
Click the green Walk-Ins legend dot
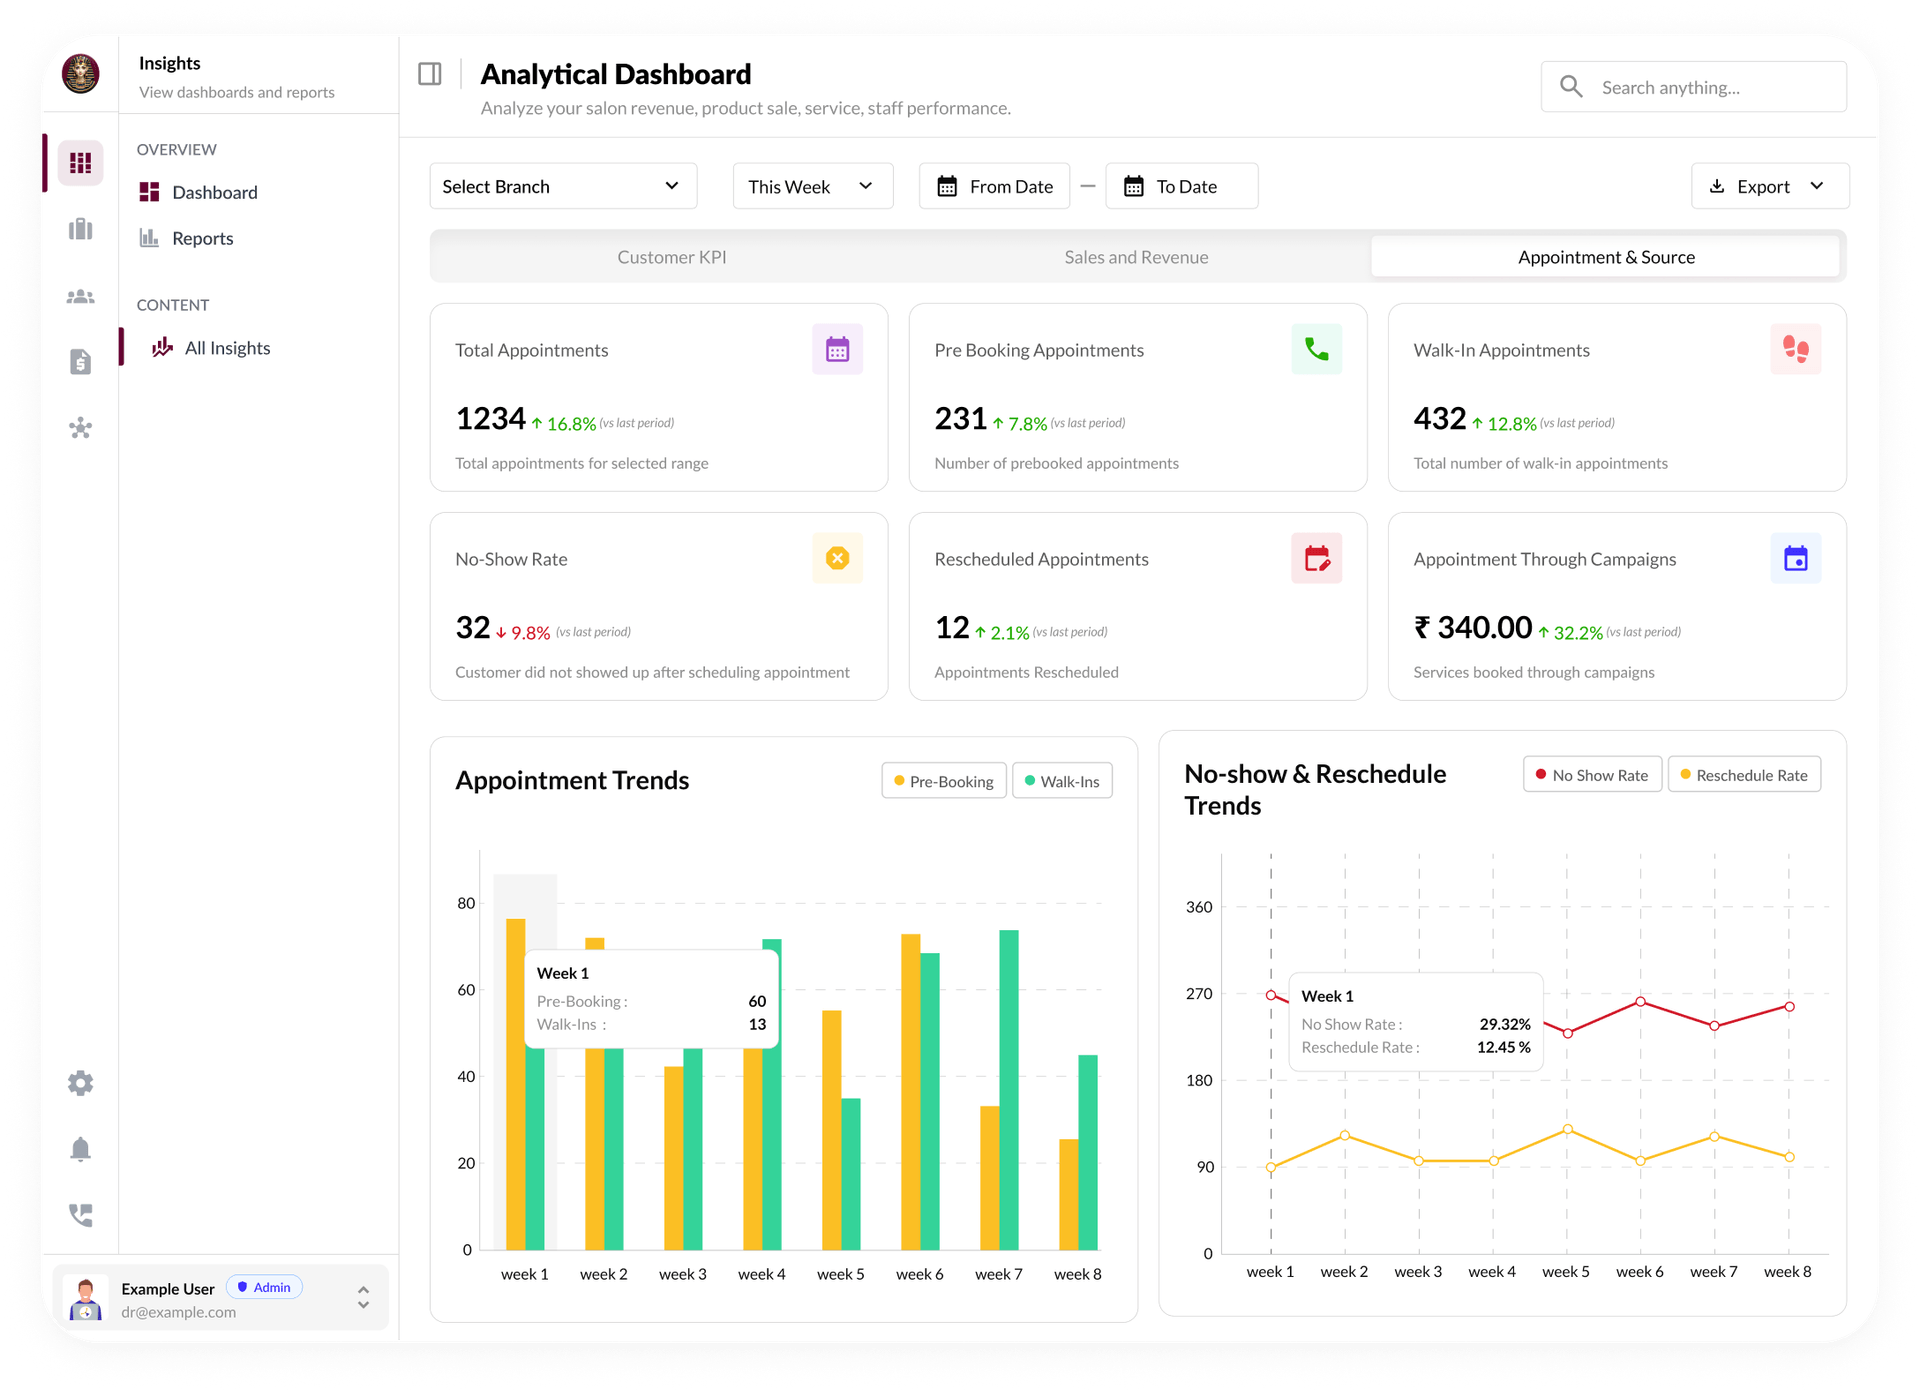[1028, 781]
